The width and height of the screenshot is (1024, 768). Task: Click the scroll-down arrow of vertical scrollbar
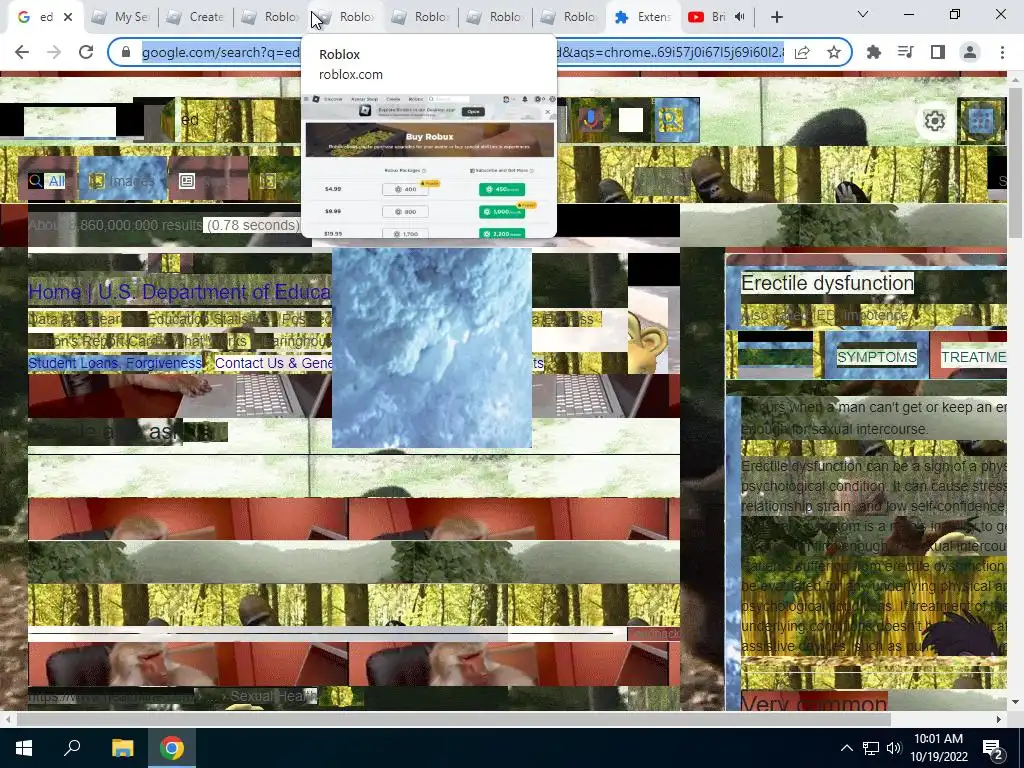pos(1016,702)
